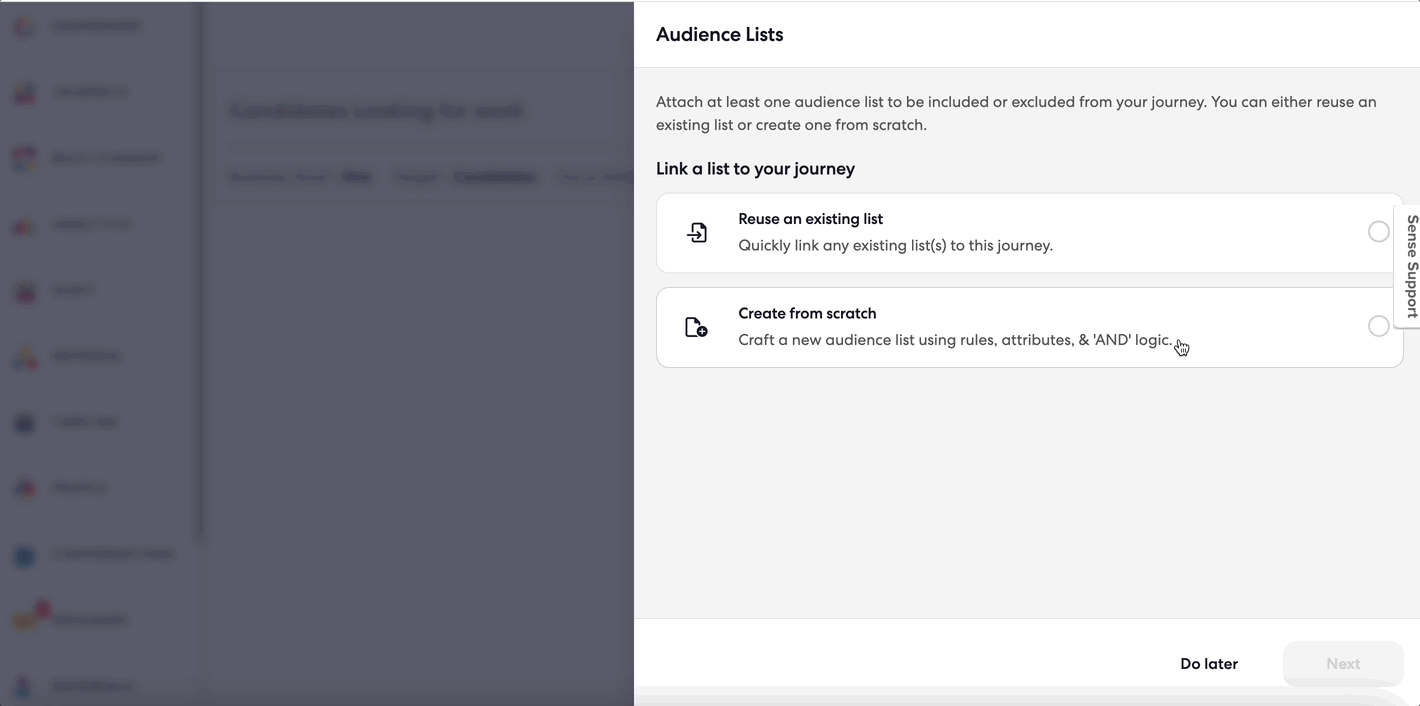Click the Create from scratch title text
The height and width of the screenshot is (706, 1420).
tap(807, 313)
